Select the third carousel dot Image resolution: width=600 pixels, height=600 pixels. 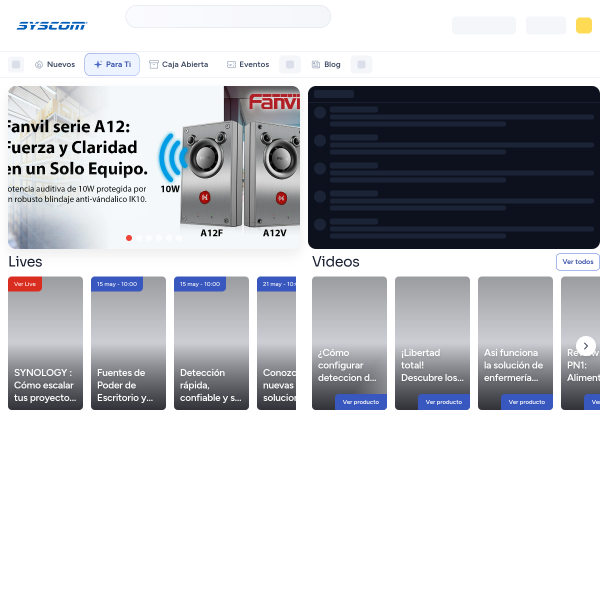(x=149, y=238)
